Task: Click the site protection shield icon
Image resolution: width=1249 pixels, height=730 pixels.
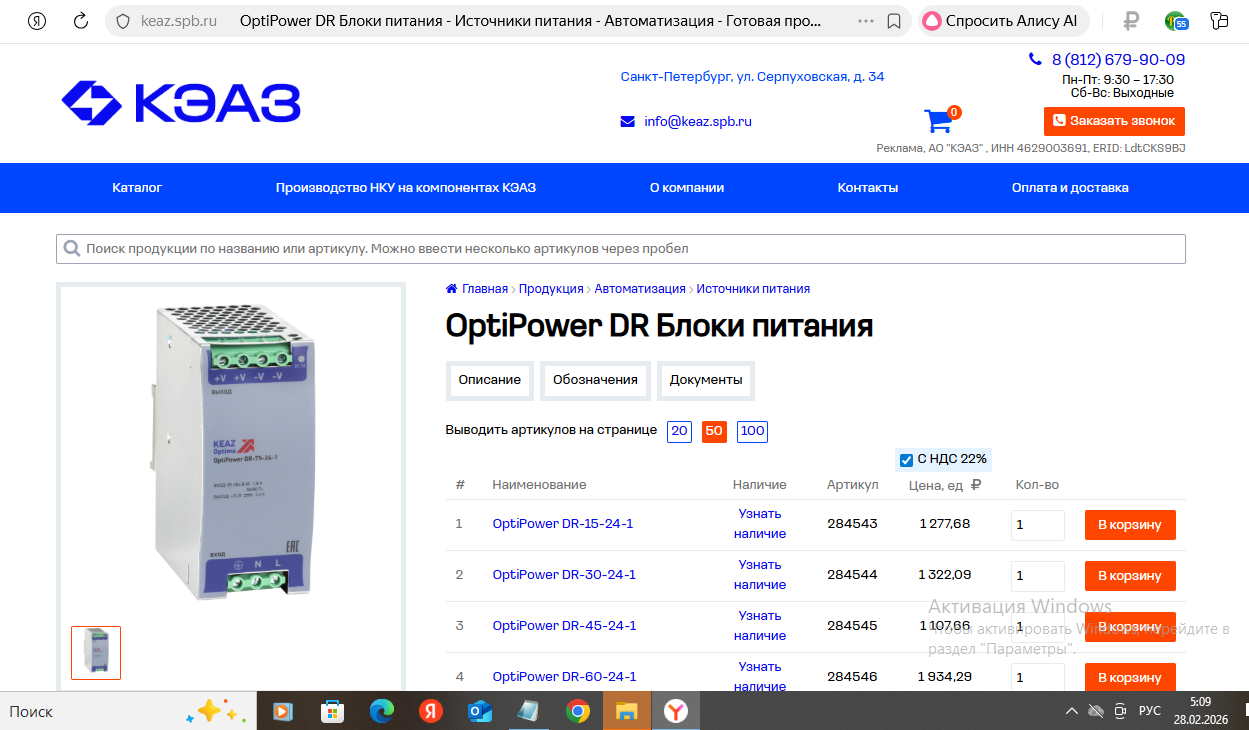Action: click(x=123, y=21)
